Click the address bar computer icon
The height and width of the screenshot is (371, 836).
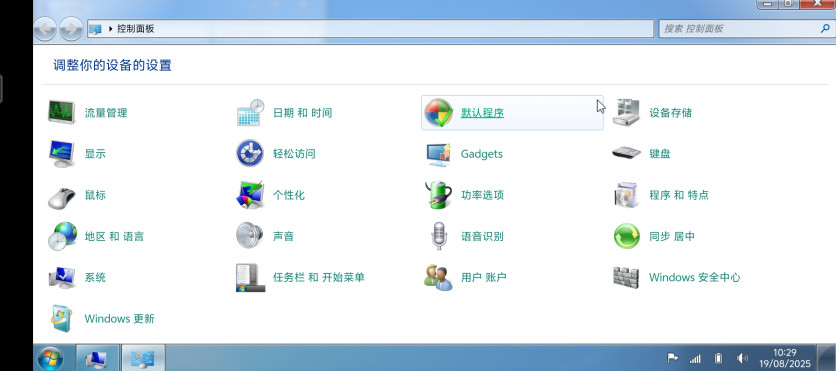coord(95,29)
